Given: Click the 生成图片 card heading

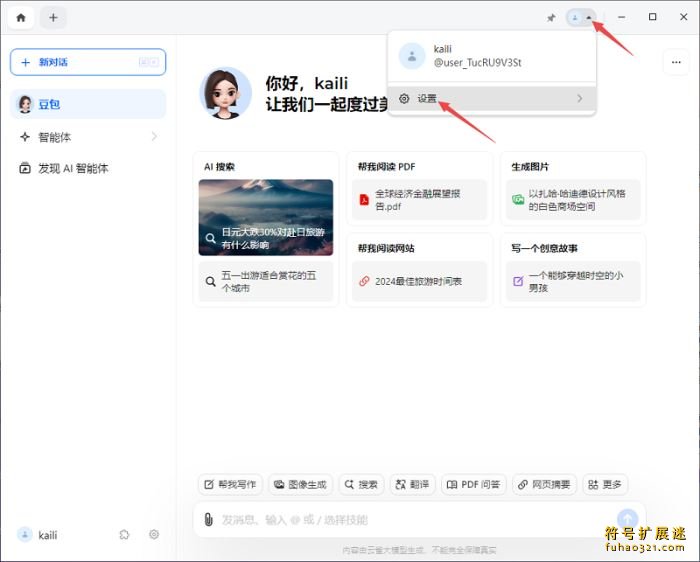Looking at the screenshot, I should coord(530,167).
